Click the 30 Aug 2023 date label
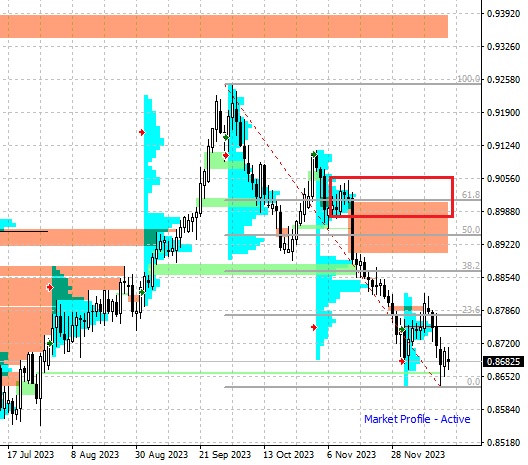 (x=161, y=455)
